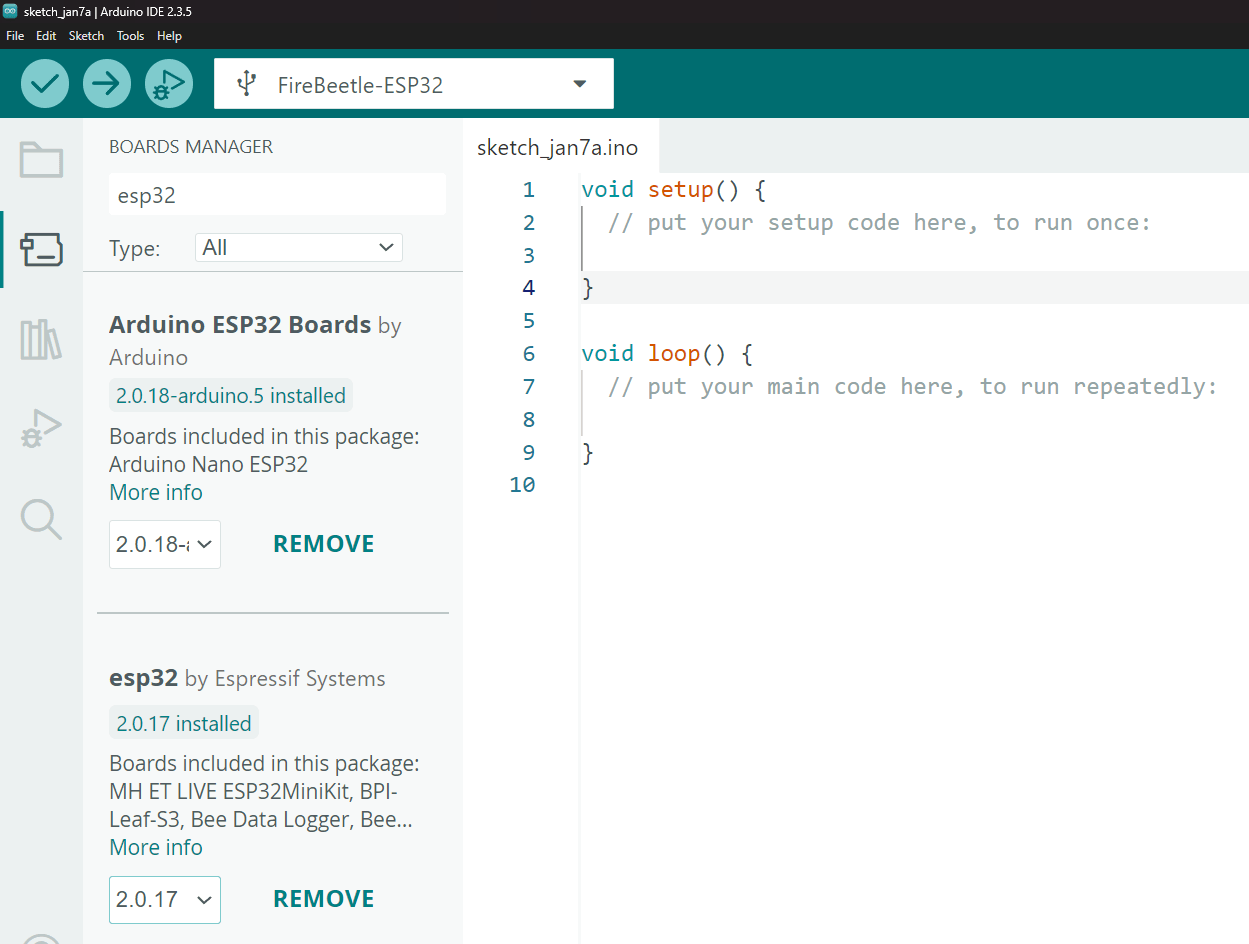Open the Sketch menu
The image size is (1249, 944).
86,36
